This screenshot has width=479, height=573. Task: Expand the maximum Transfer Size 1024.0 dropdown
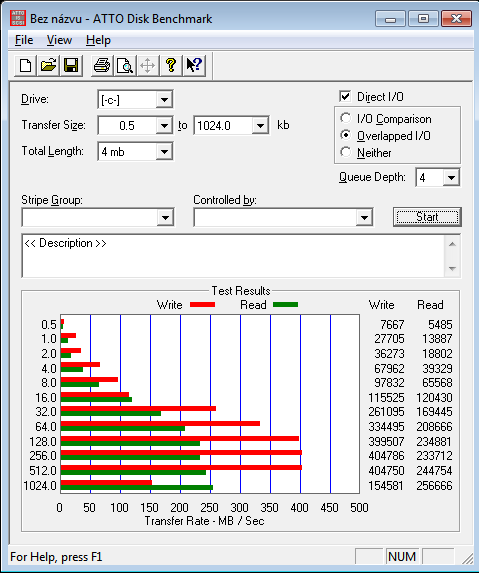pyautogui.click(x=260, y=126)
